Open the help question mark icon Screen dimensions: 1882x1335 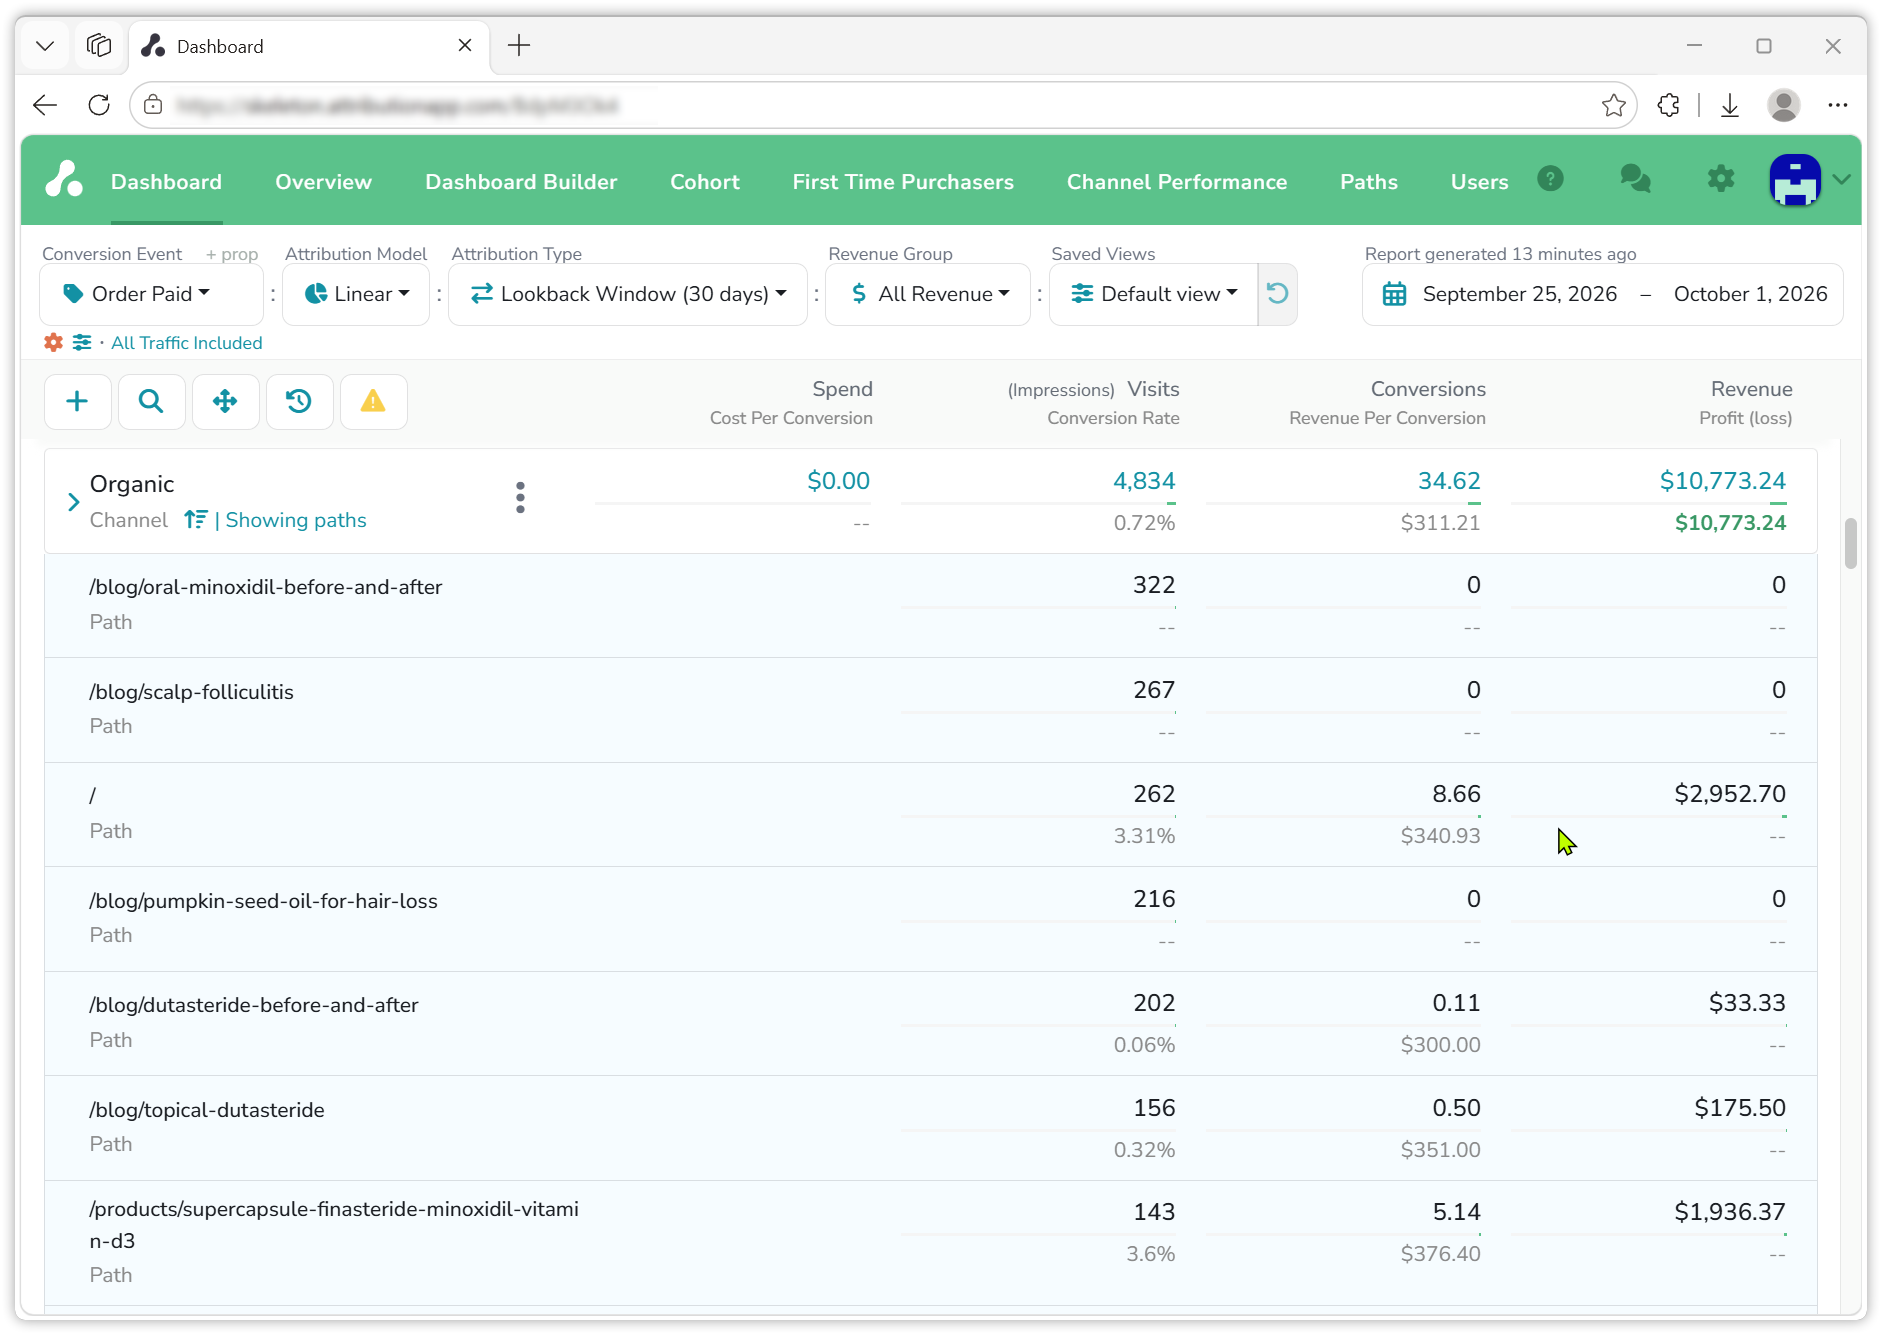1550,179
